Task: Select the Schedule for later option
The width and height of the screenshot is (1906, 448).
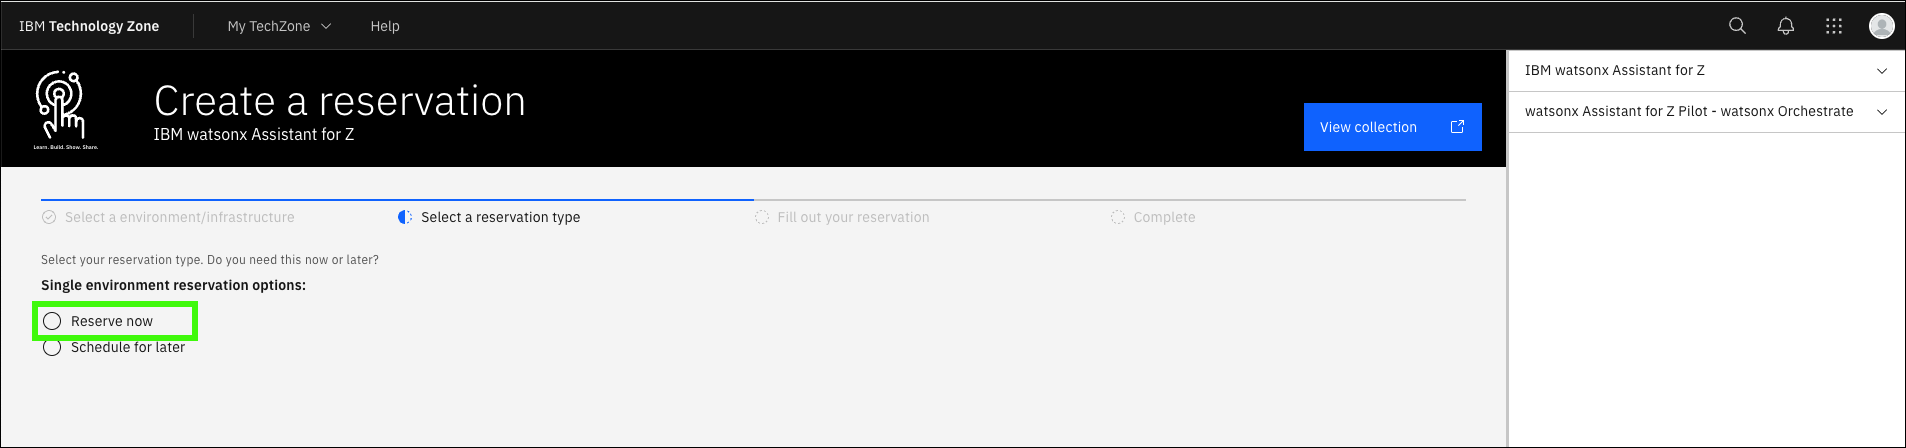Action: point(114,348)
